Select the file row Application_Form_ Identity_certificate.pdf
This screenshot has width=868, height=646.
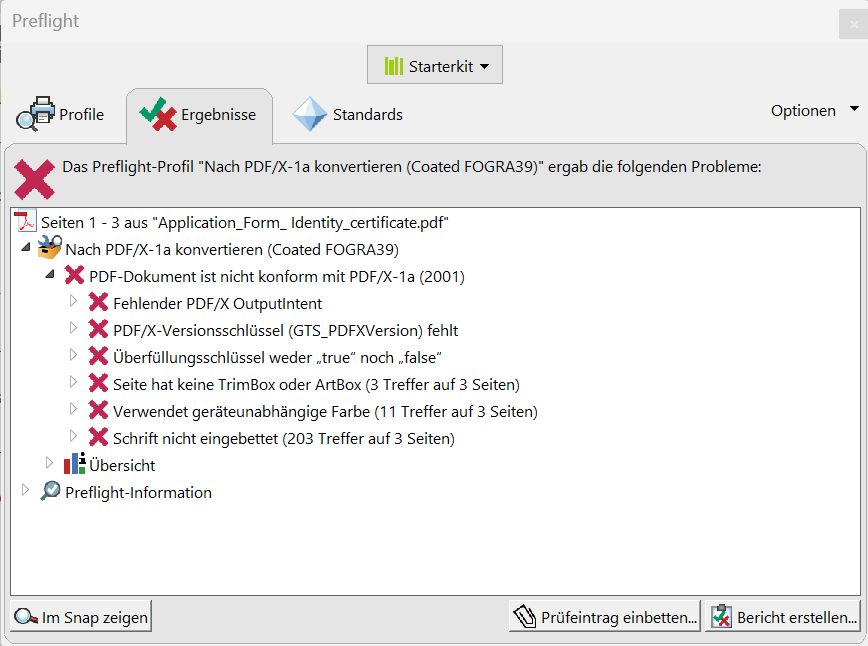244,223
